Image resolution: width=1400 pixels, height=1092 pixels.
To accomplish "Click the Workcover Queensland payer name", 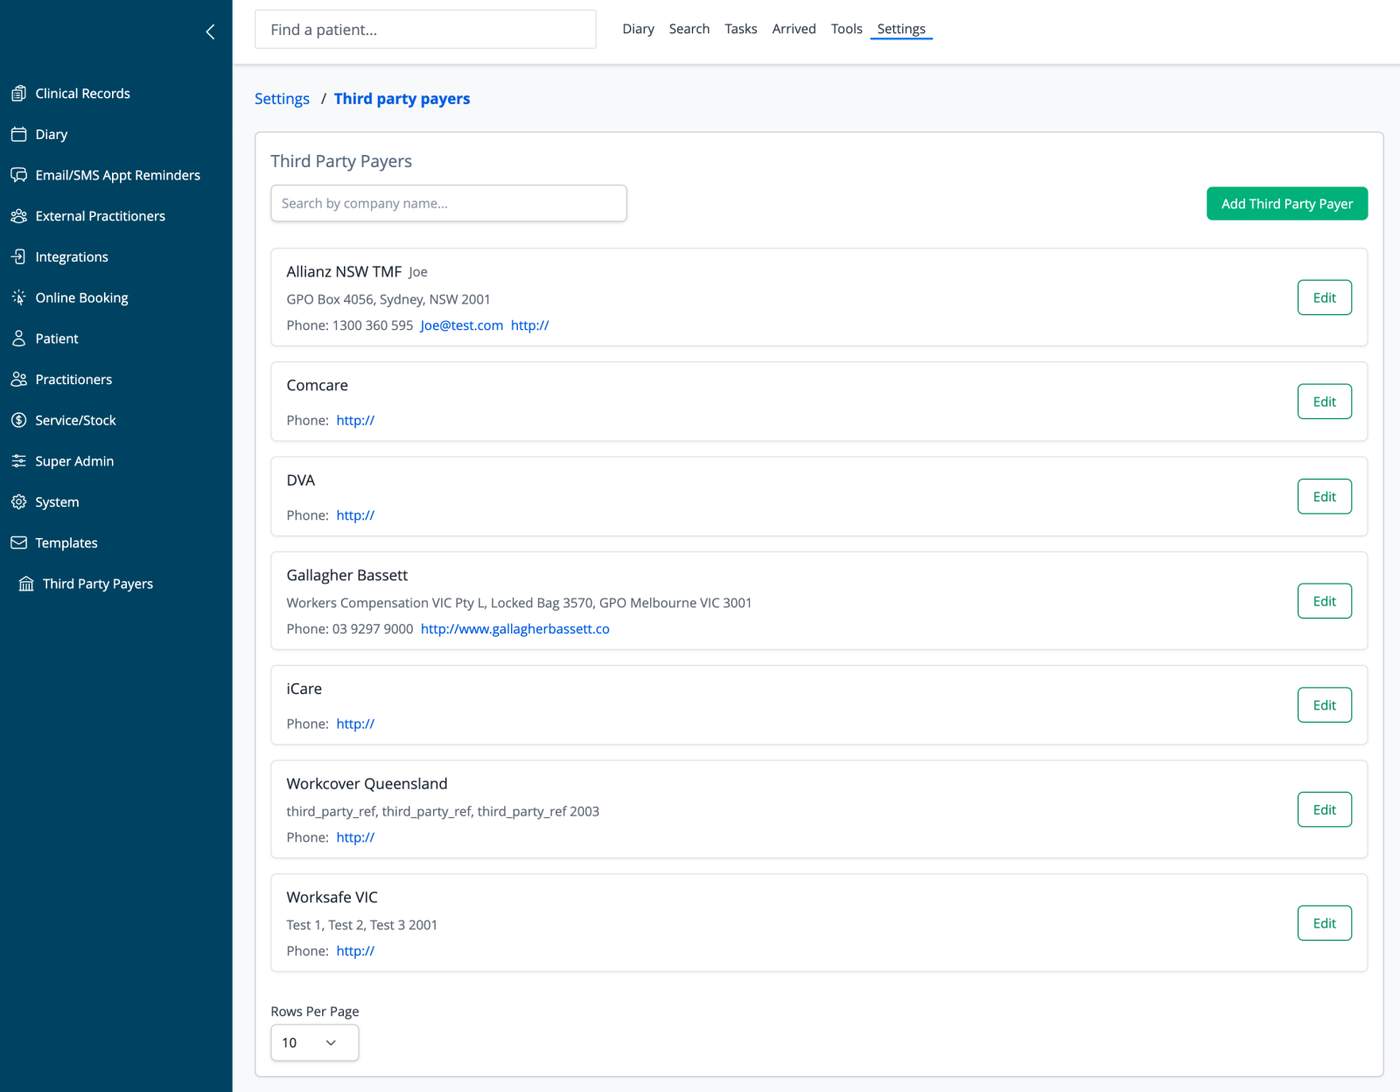I will (x=367, y=784).
